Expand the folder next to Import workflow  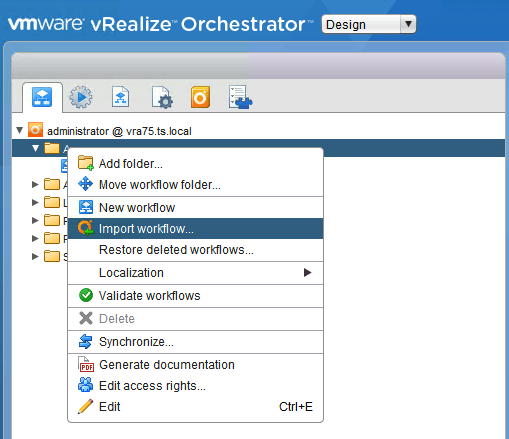point(35,220)
